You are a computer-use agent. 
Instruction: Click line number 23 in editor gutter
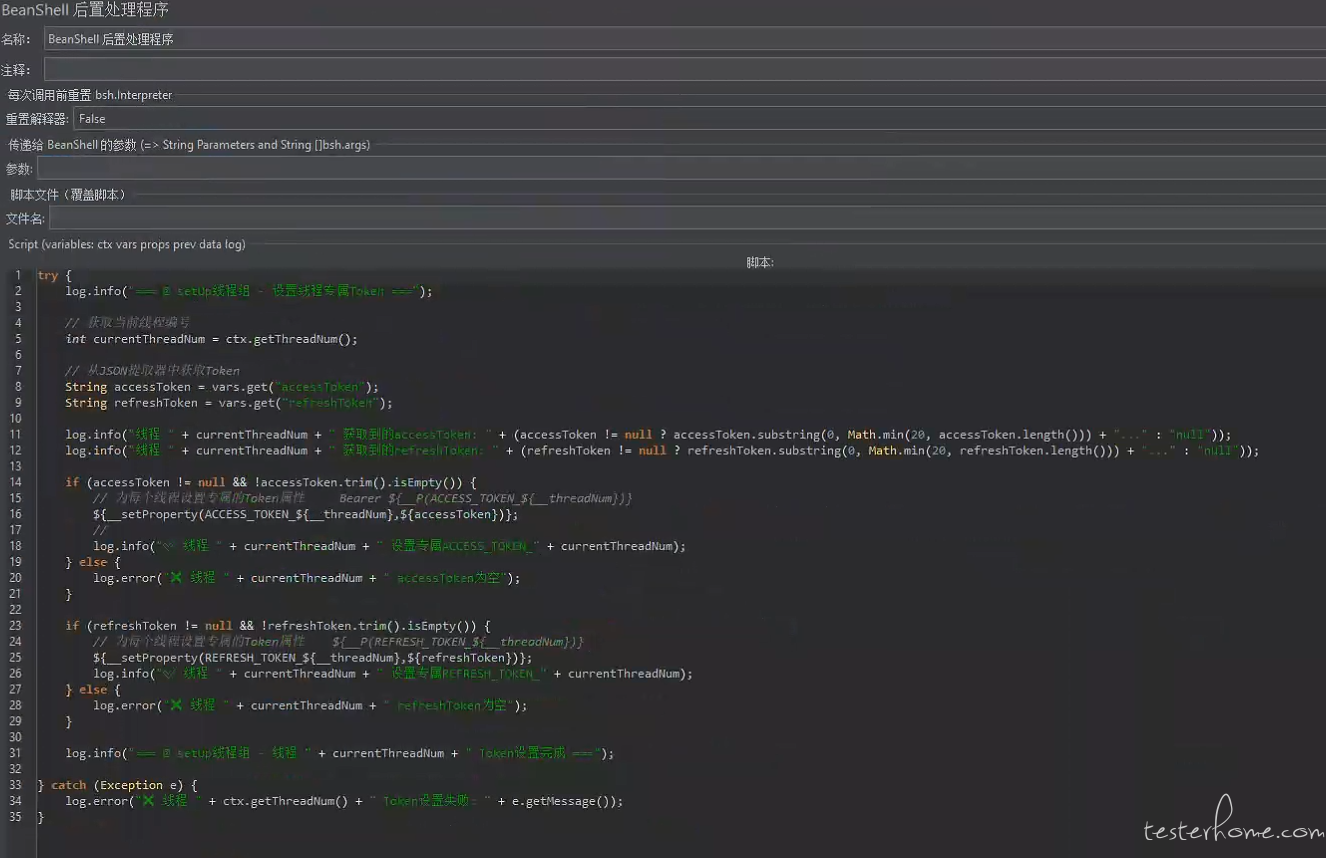[16, 626]
